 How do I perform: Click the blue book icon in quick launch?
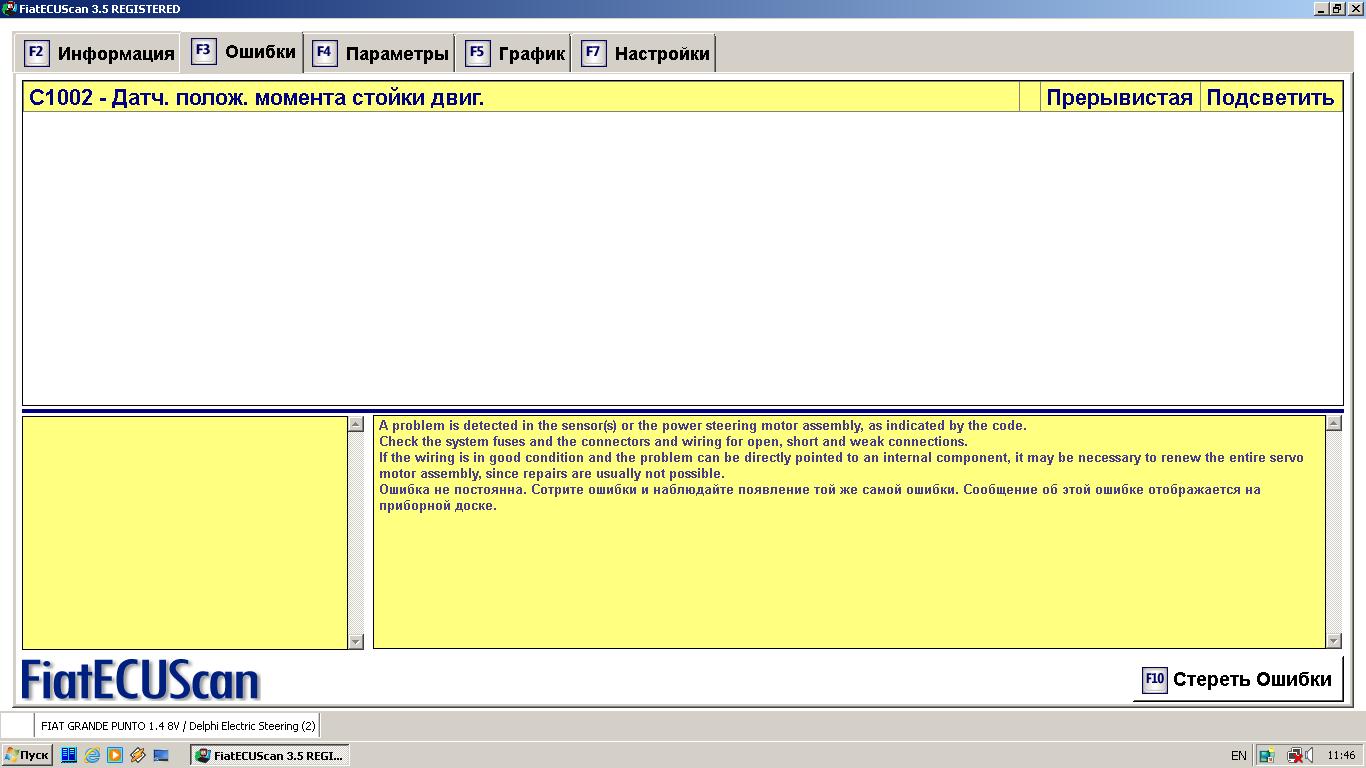click(69, 755)
